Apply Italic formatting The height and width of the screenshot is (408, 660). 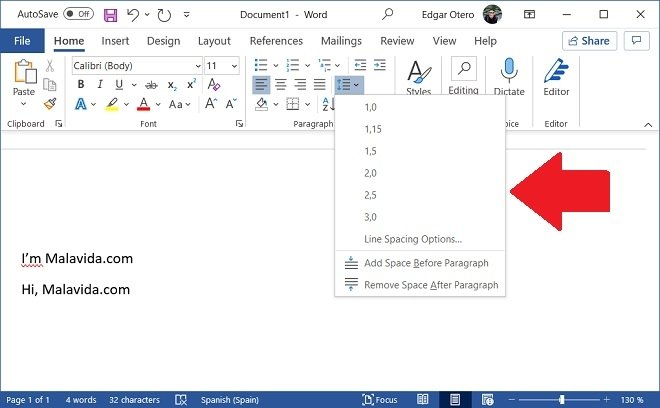(100, 85)
